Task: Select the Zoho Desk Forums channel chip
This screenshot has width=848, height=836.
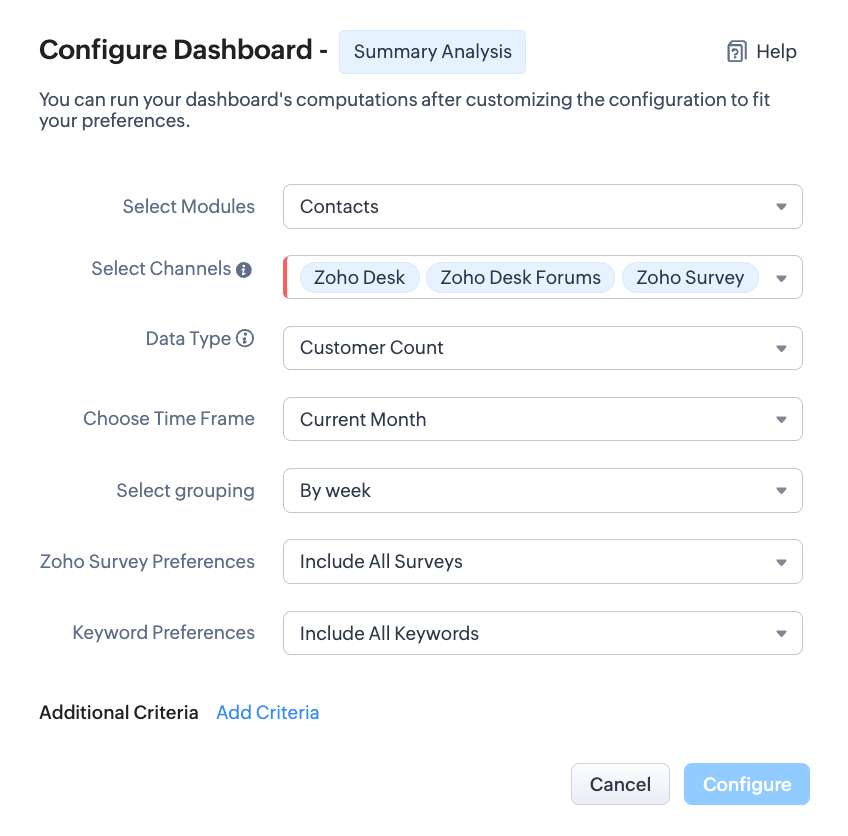Action: tap(520, 278)
